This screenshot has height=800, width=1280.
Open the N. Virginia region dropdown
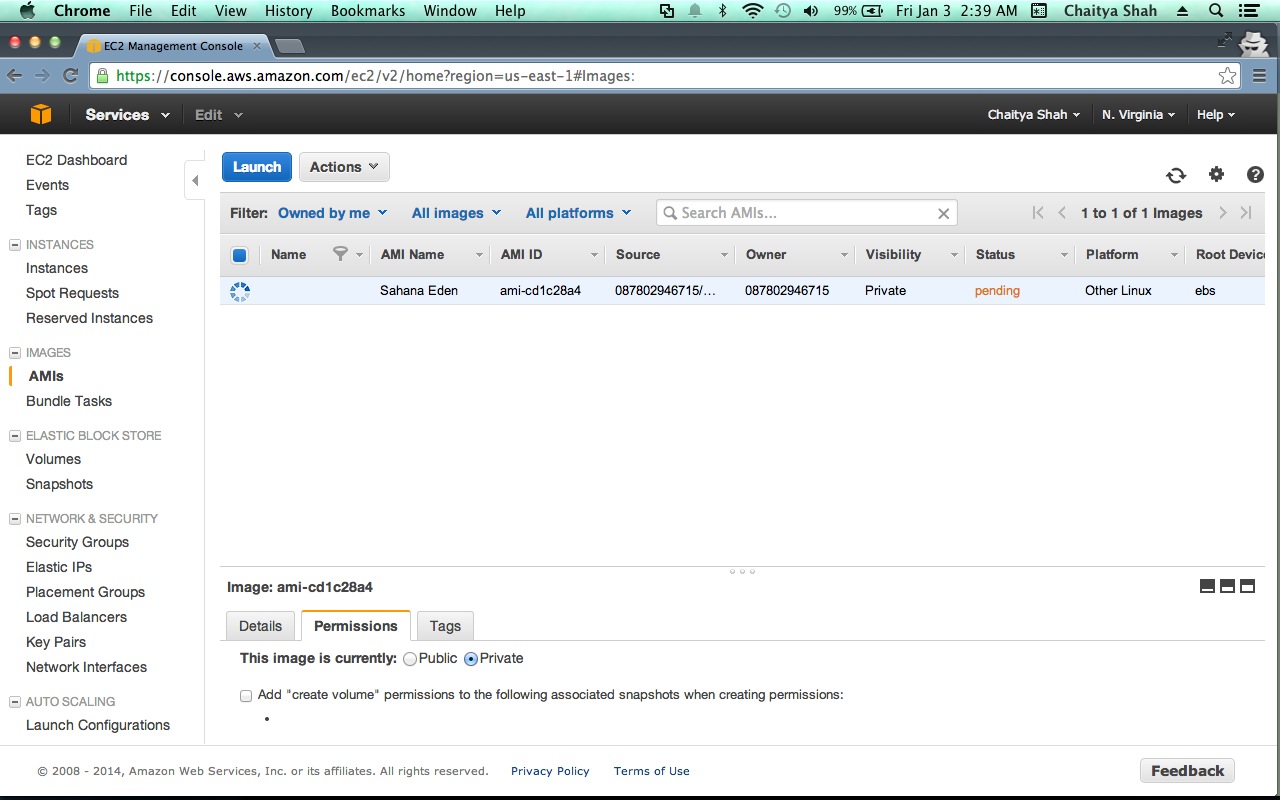click(x=1138, y=115)
